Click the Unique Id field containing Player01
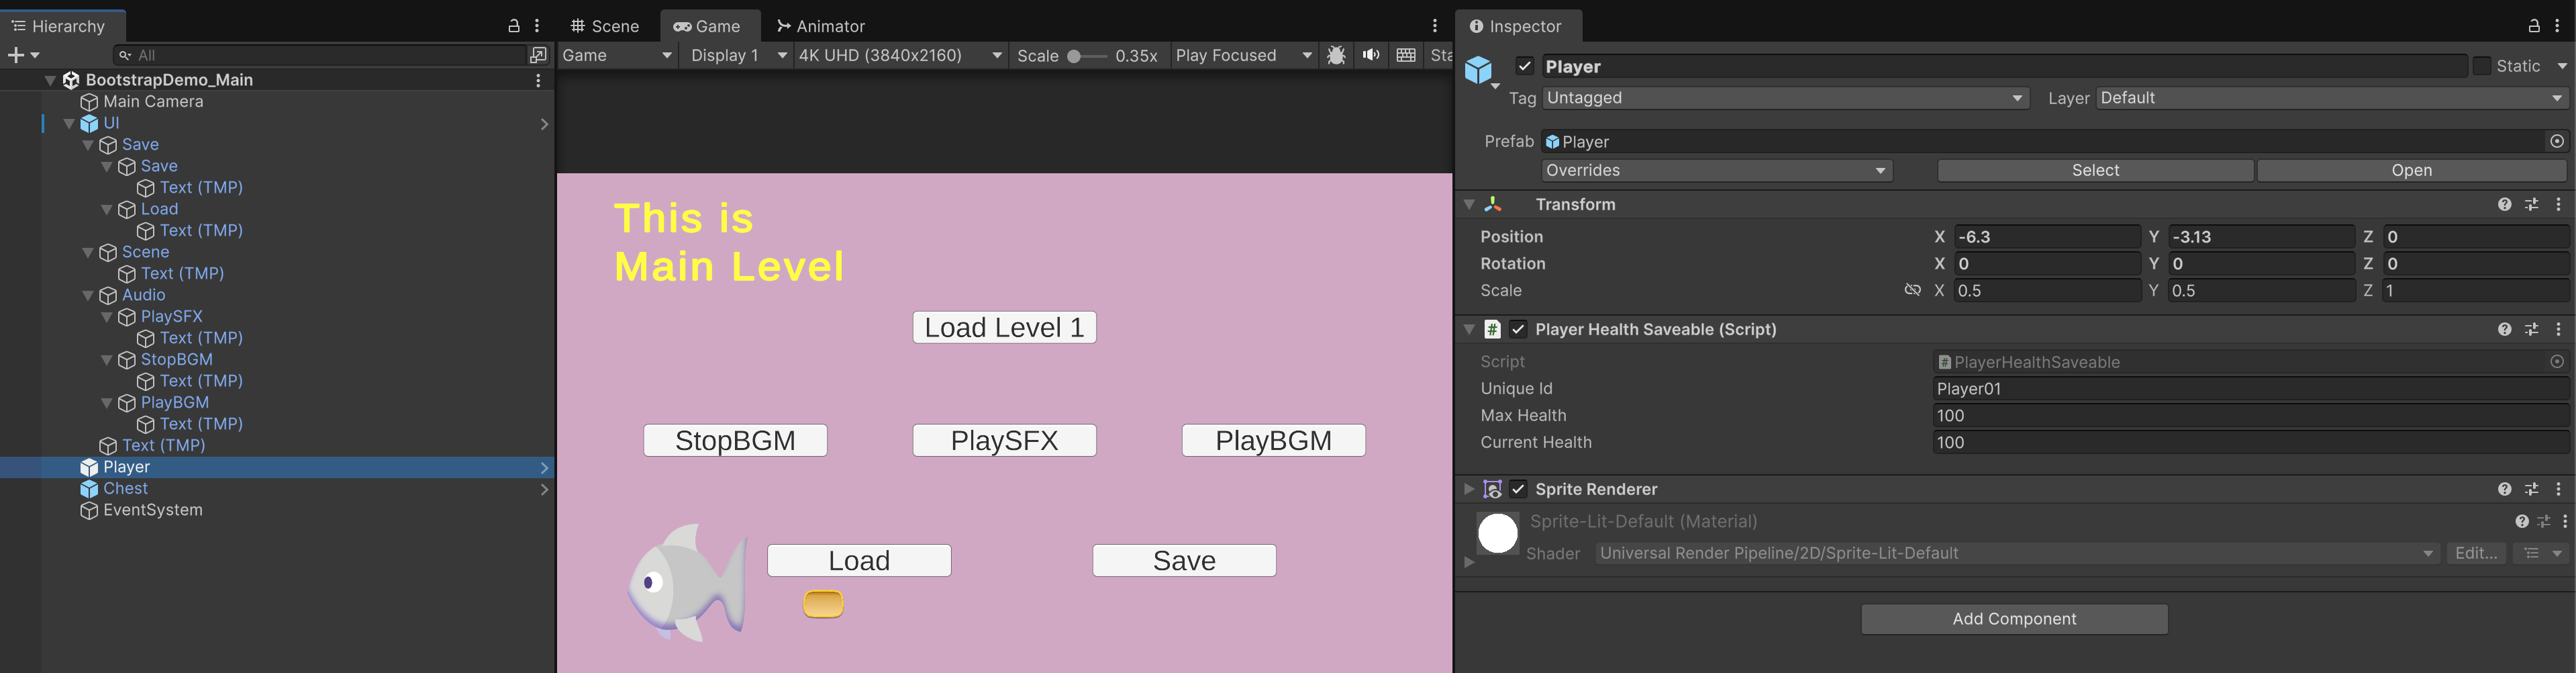The height and width of the screenshot is (673, 2576). tap(2250, 389)
